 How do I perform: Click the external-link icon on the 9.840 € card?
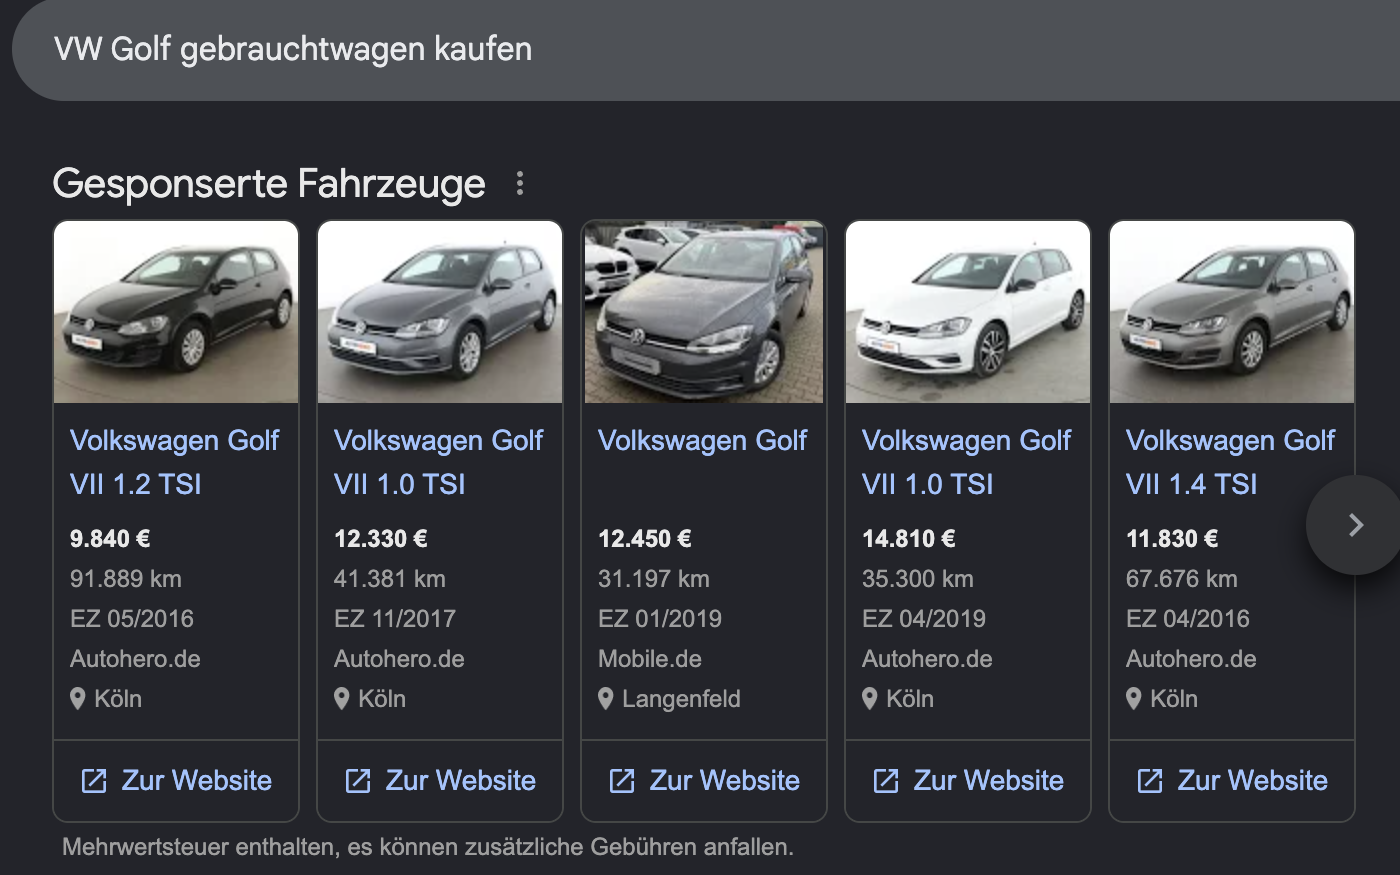click(x=94, y=781)
